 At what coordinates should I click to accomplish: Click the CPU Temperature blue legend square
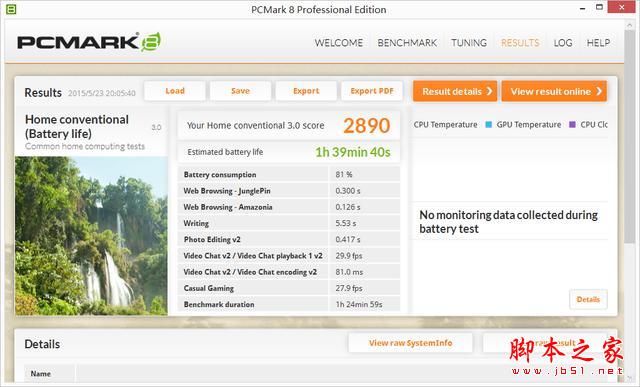489,125
